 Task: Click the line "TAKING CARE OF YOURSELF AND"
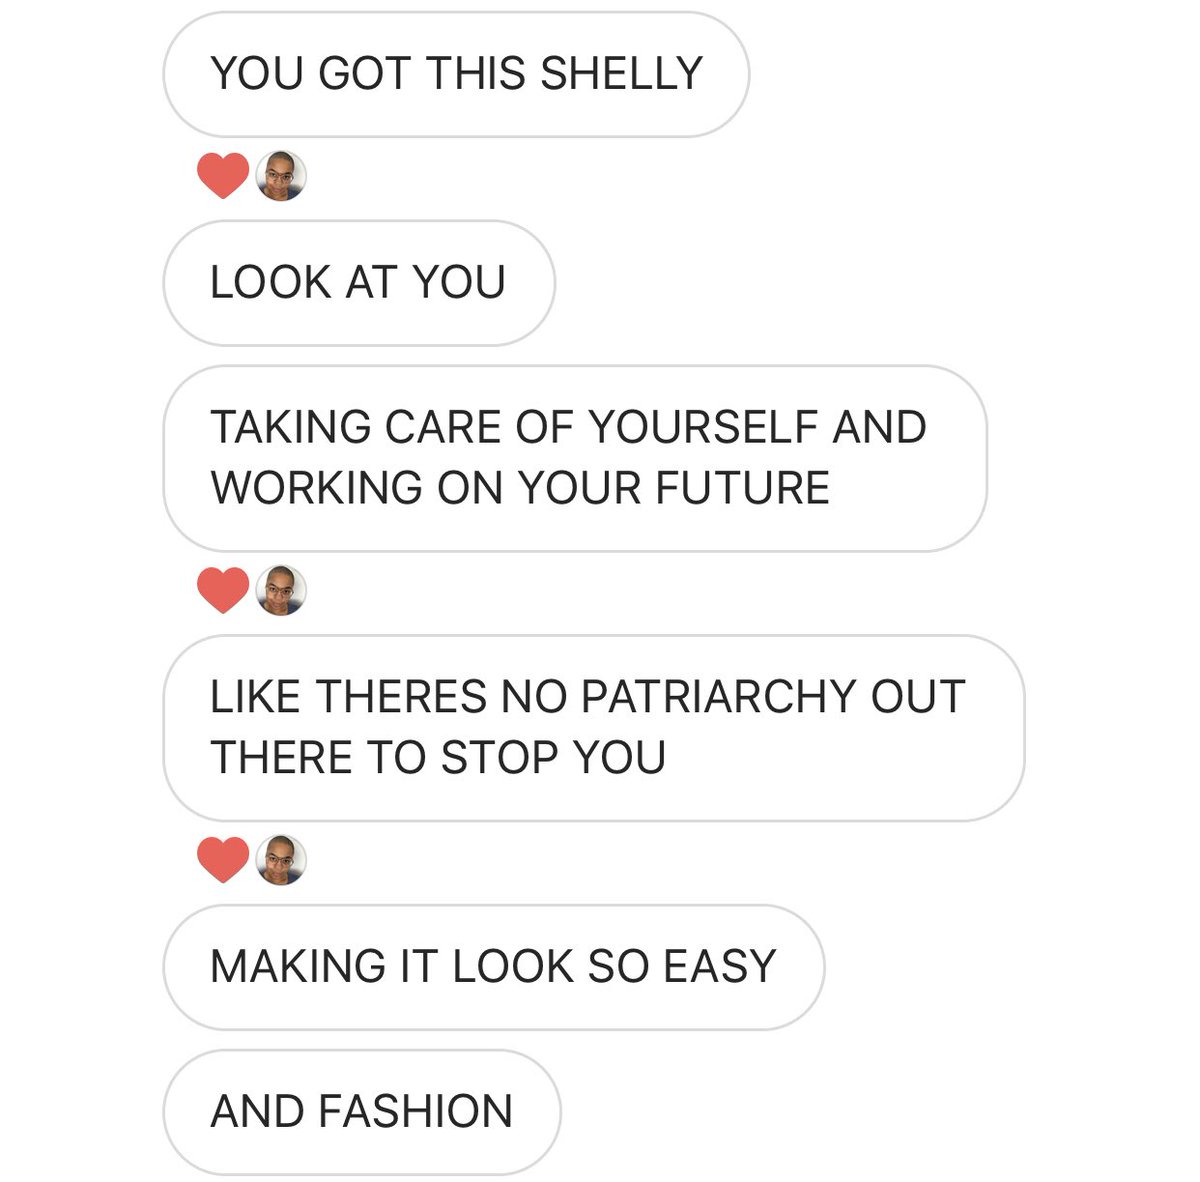568,427
